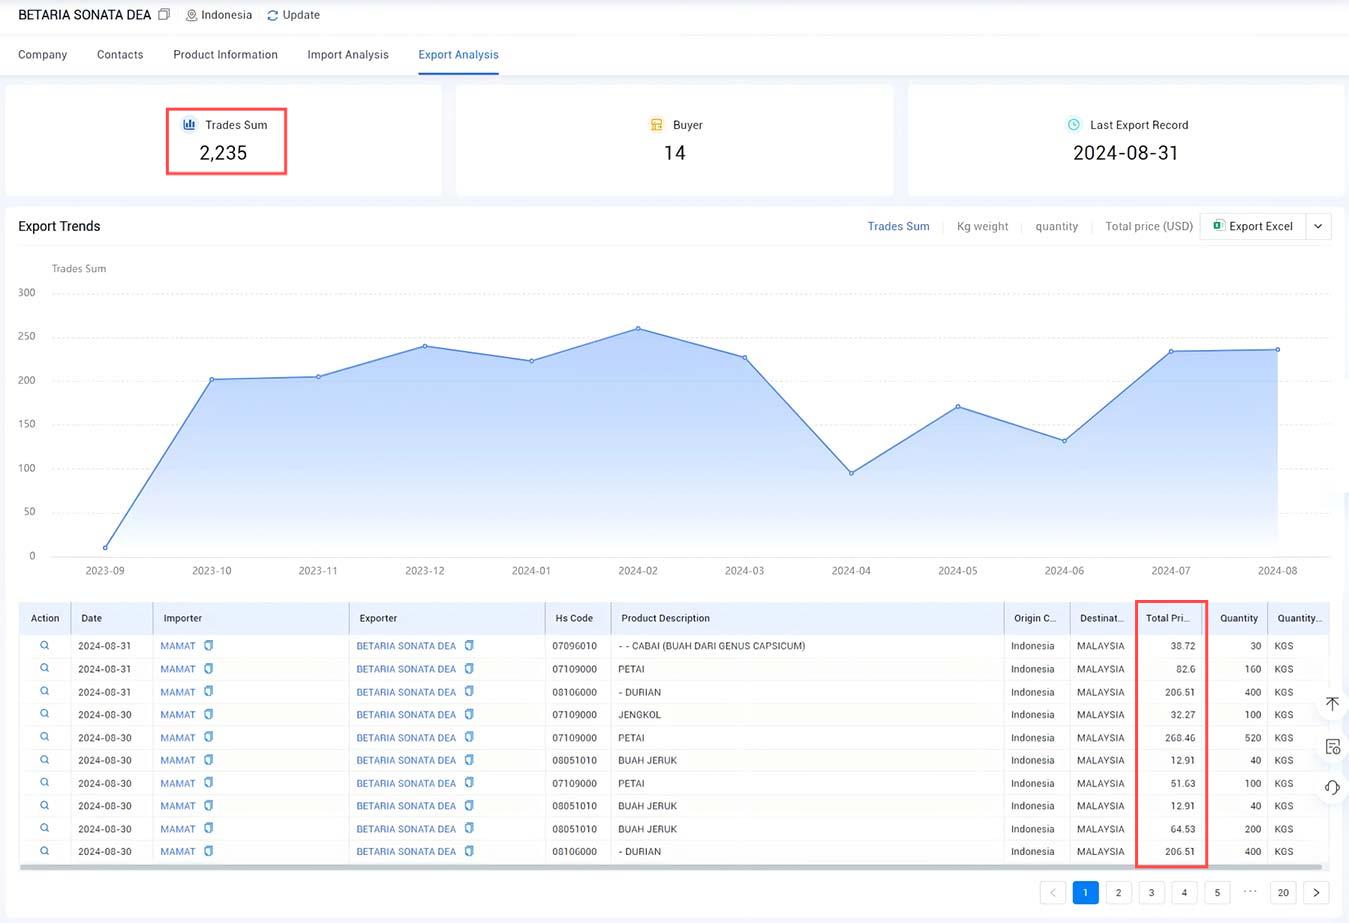Screen dimensions: 1349x923
Task: Open the customer support headset icon
Action: point(1332,788)
